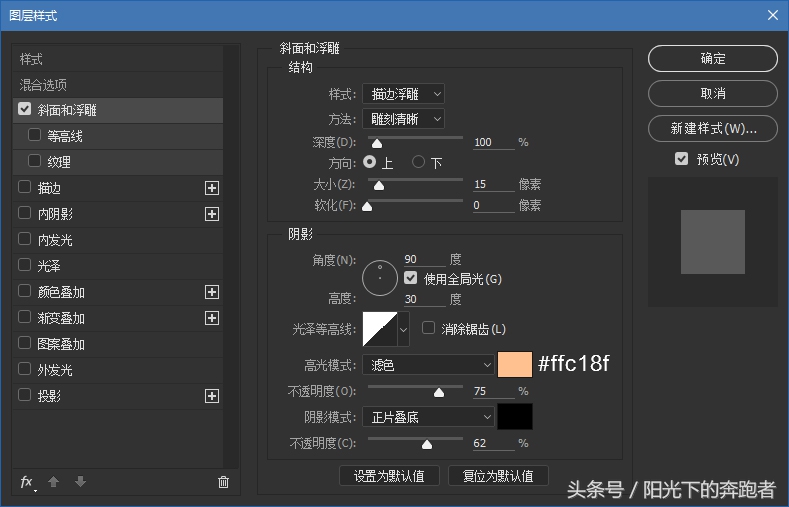Select the 内发光 row label
This screenshot has width=789, height=507.
tap(55, 240)
